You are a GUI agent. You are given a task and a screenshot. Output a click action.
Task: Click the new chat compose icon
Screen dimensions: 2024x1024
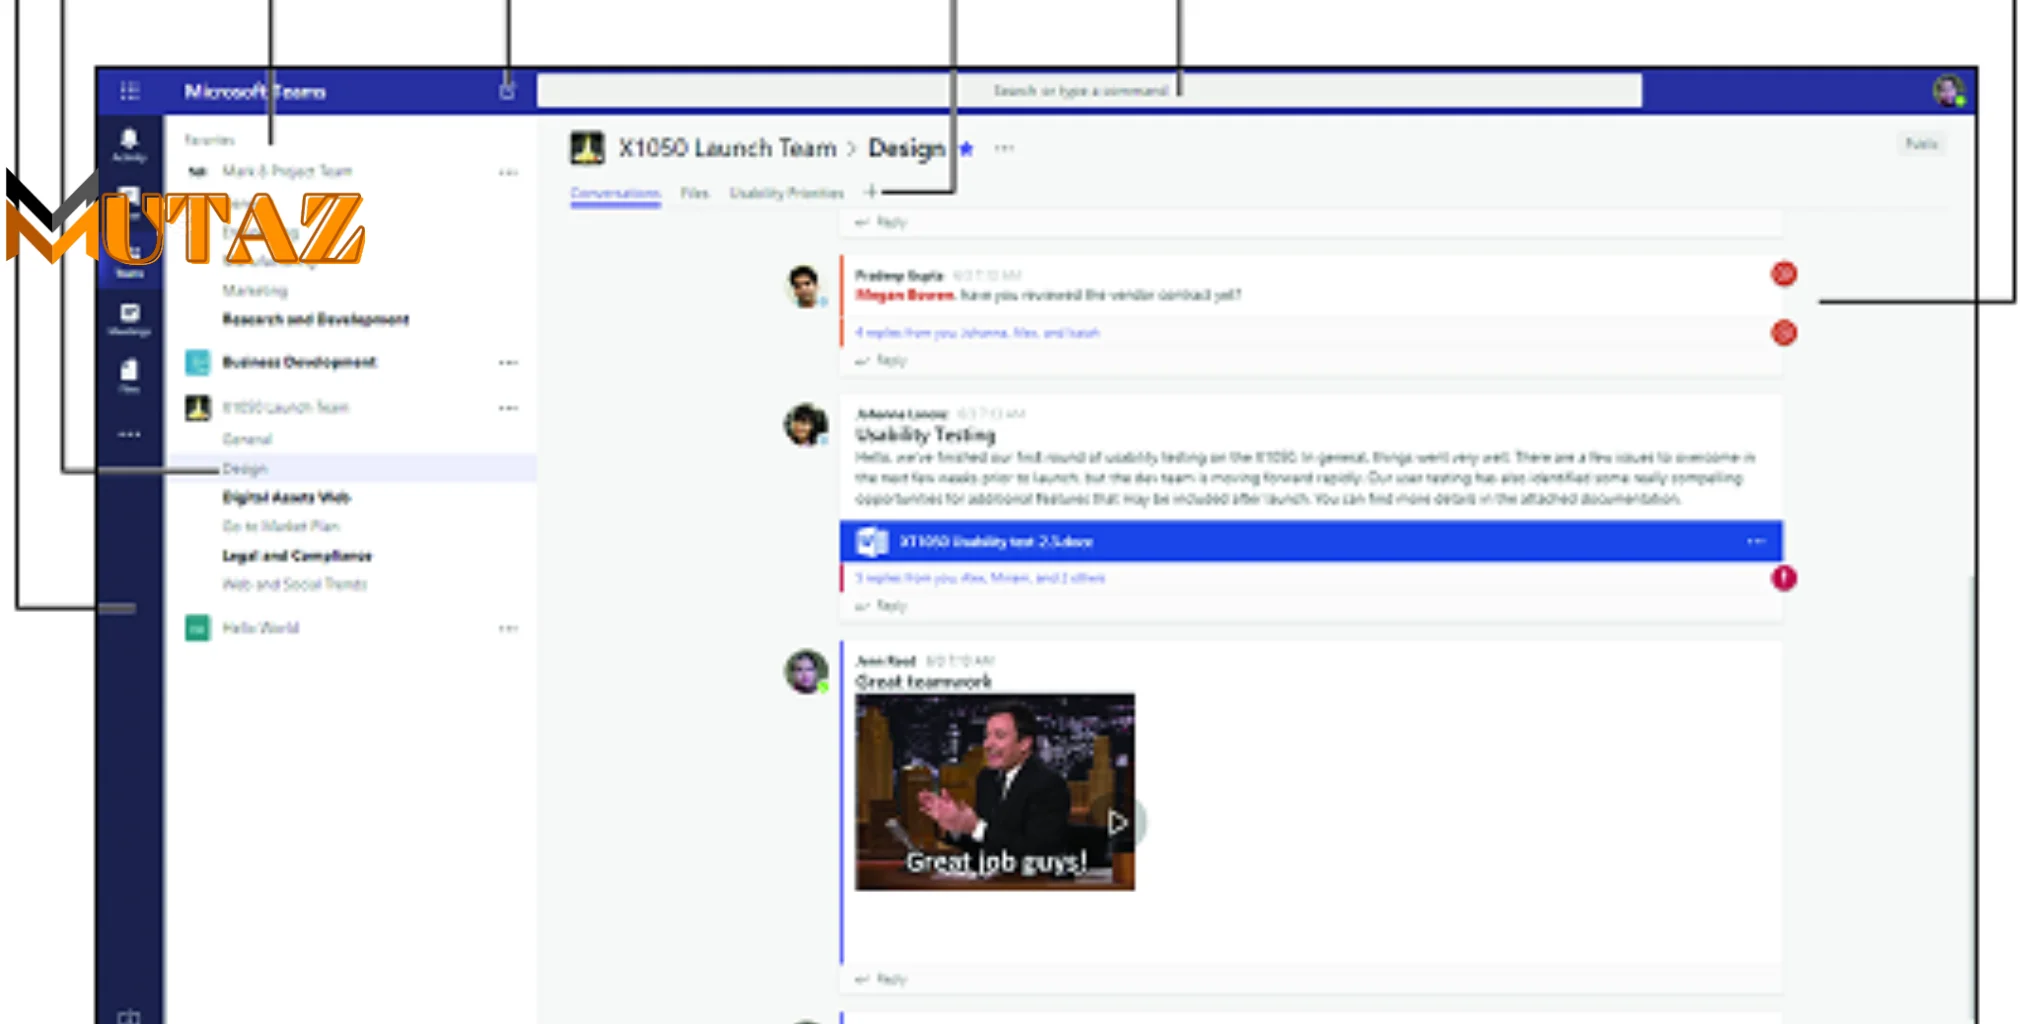tap(507, 91)
